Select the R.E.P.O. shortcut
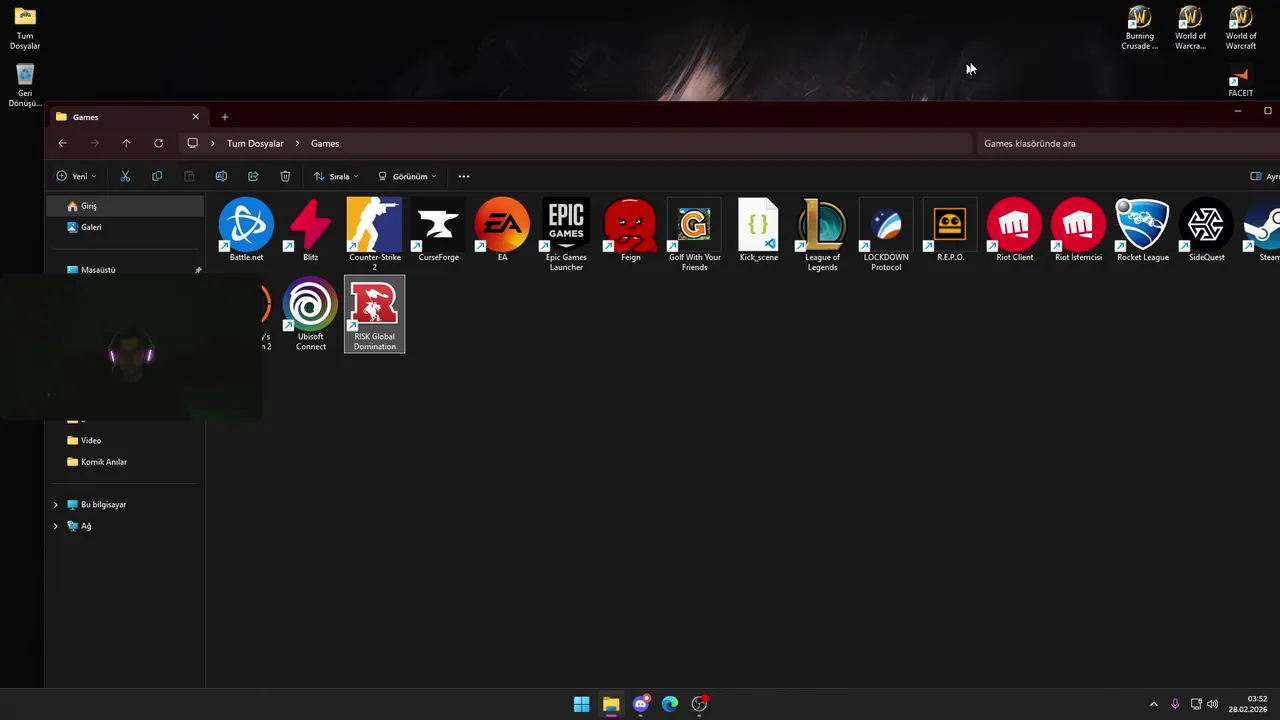This screenshot has height=720, width=1280. [x=950, y=231]
